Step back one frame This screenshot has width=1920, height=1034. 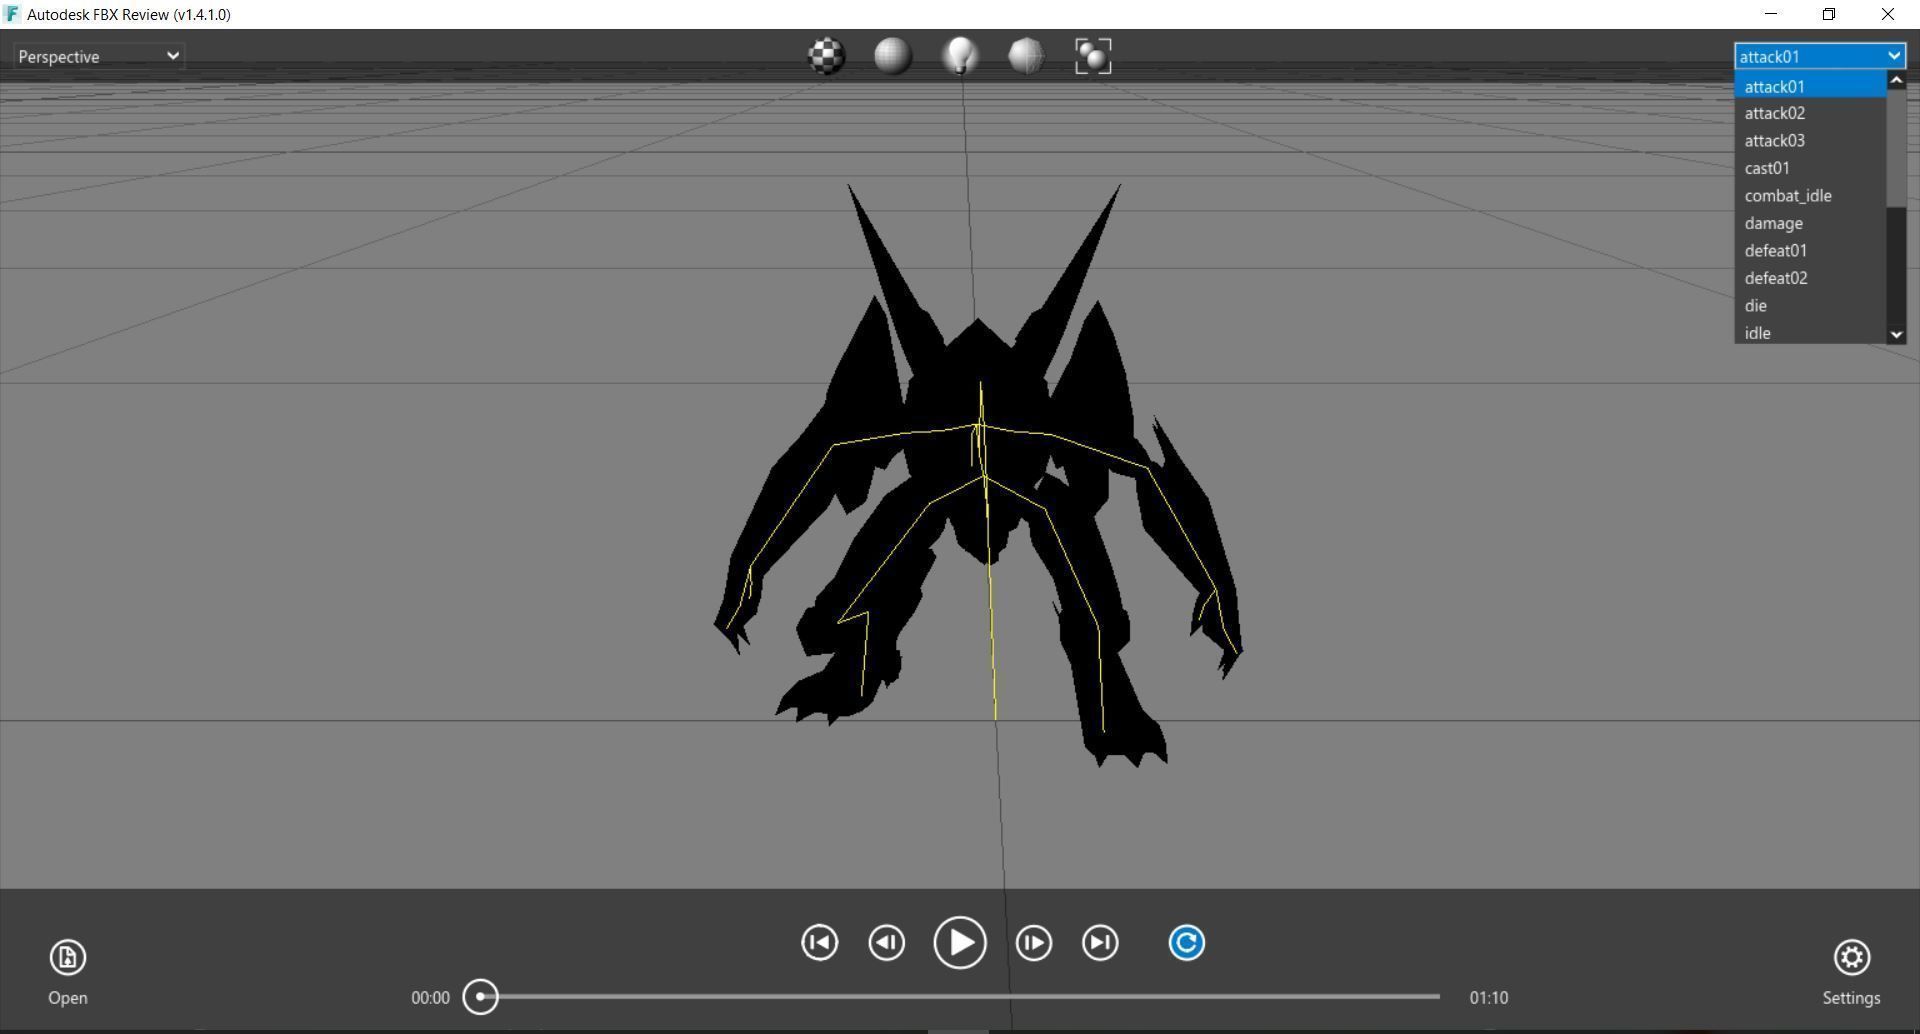click(x=886, y=943)
